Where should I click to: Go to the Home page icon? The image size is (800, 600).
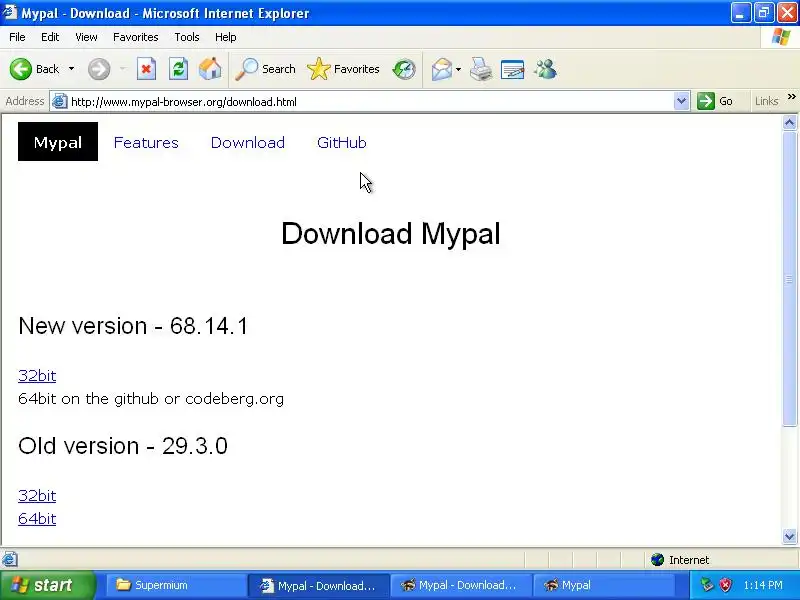point(210,69)
